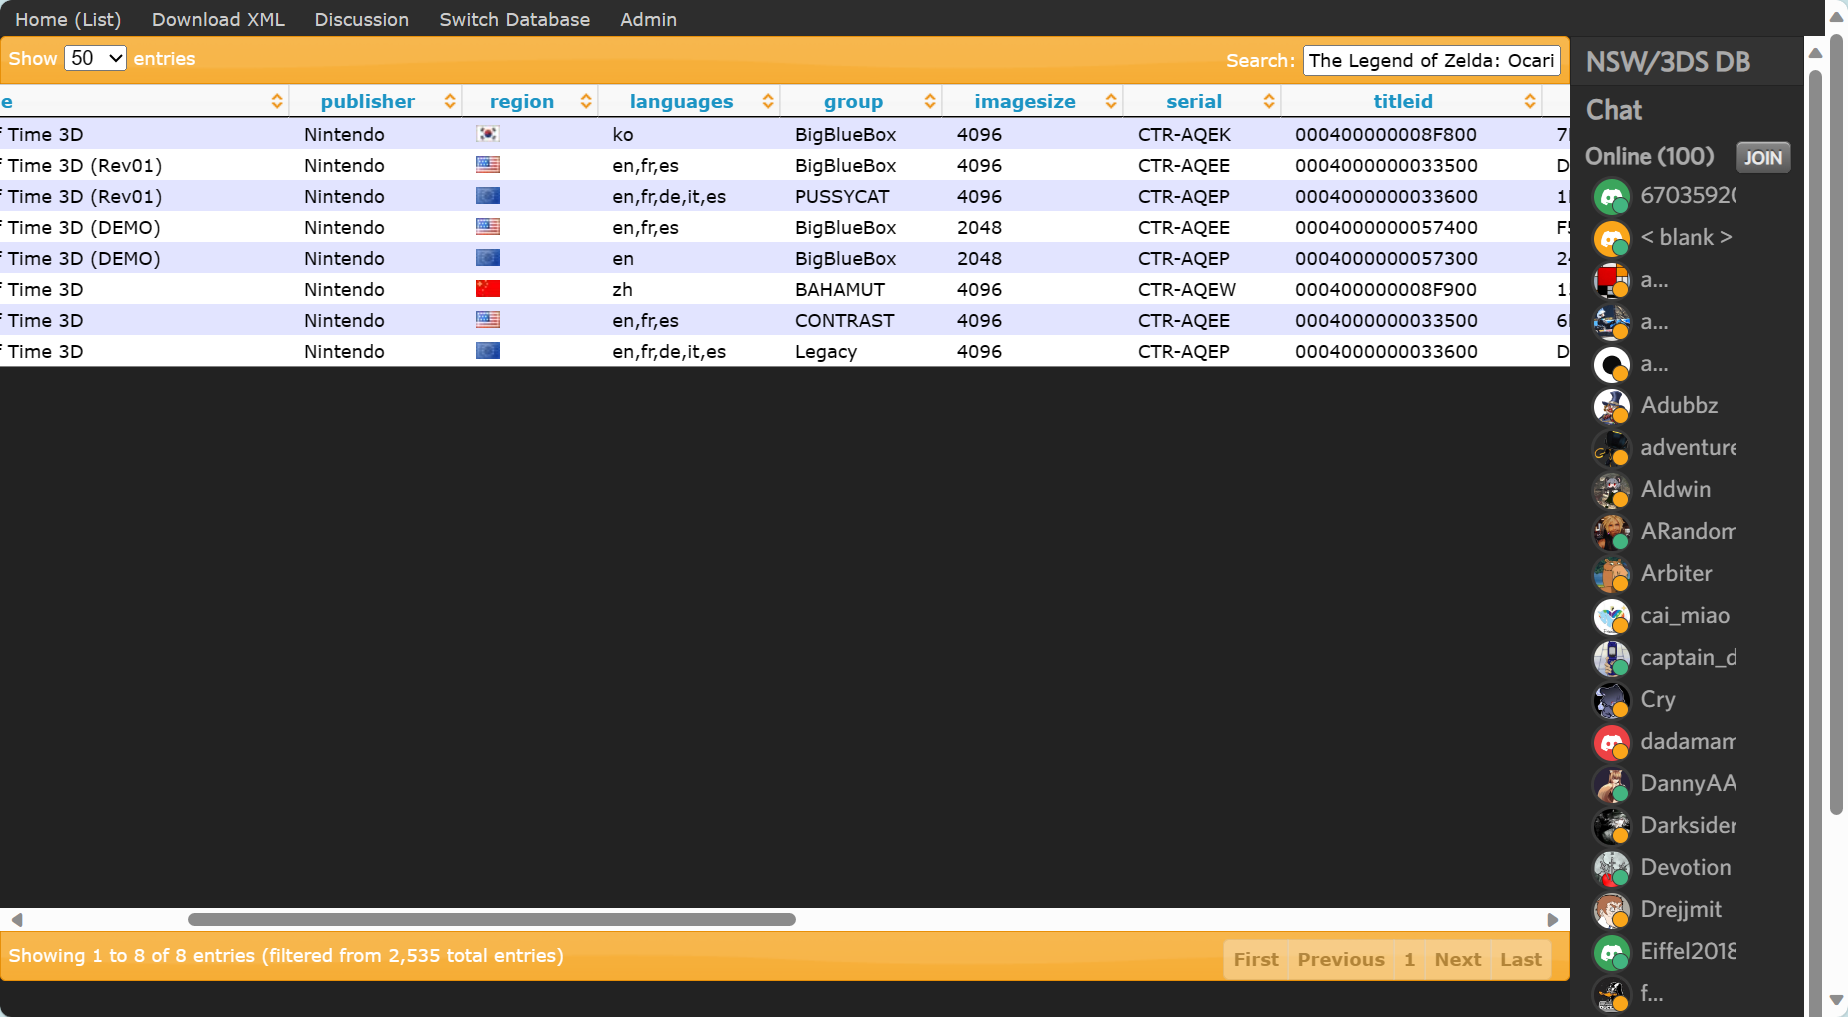The width and height of the screenshot is (1848, 1017).
Task: Click avatar of < blank > user
Action: (1611, 239)
